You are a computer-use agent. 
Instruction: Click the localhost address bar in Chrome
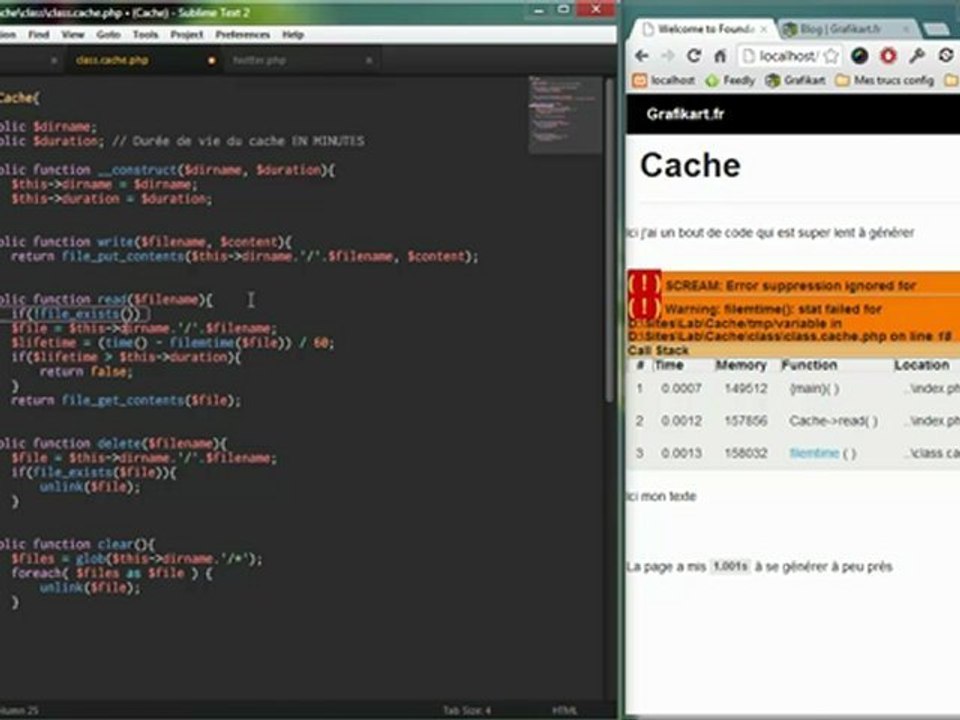tap(789, 56)
